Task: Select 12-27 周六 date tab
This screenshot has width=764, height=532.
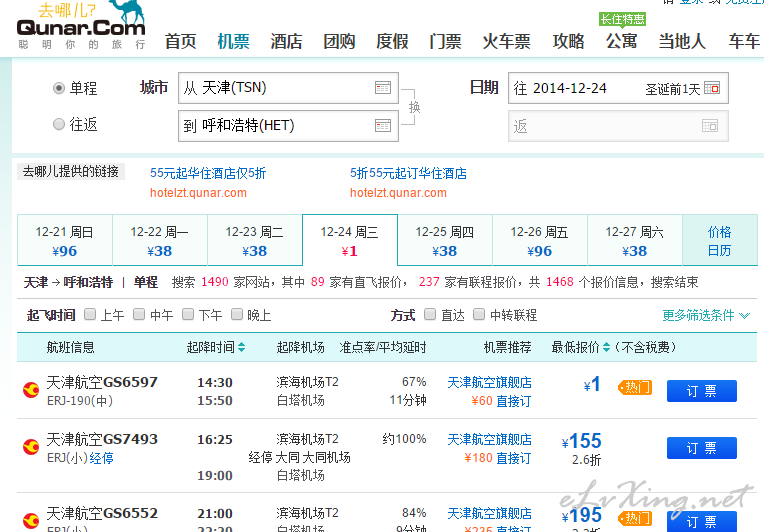Action: tap(635, 240)
